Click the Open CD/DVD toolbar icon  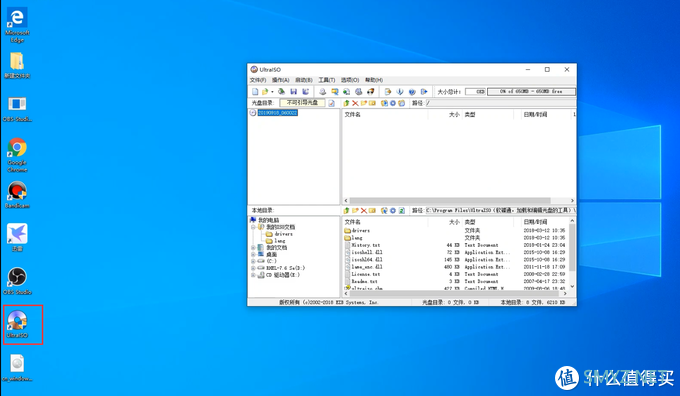click(281, 92)
